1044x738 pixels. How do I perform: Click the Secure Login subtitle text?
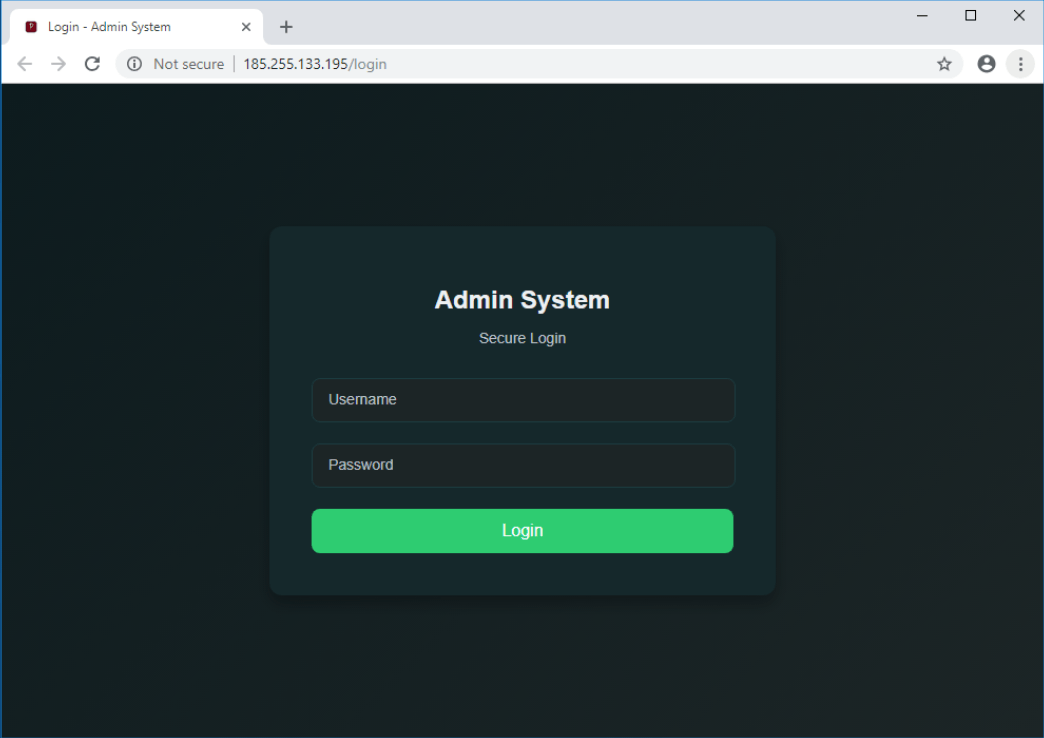tap(522, 338)
